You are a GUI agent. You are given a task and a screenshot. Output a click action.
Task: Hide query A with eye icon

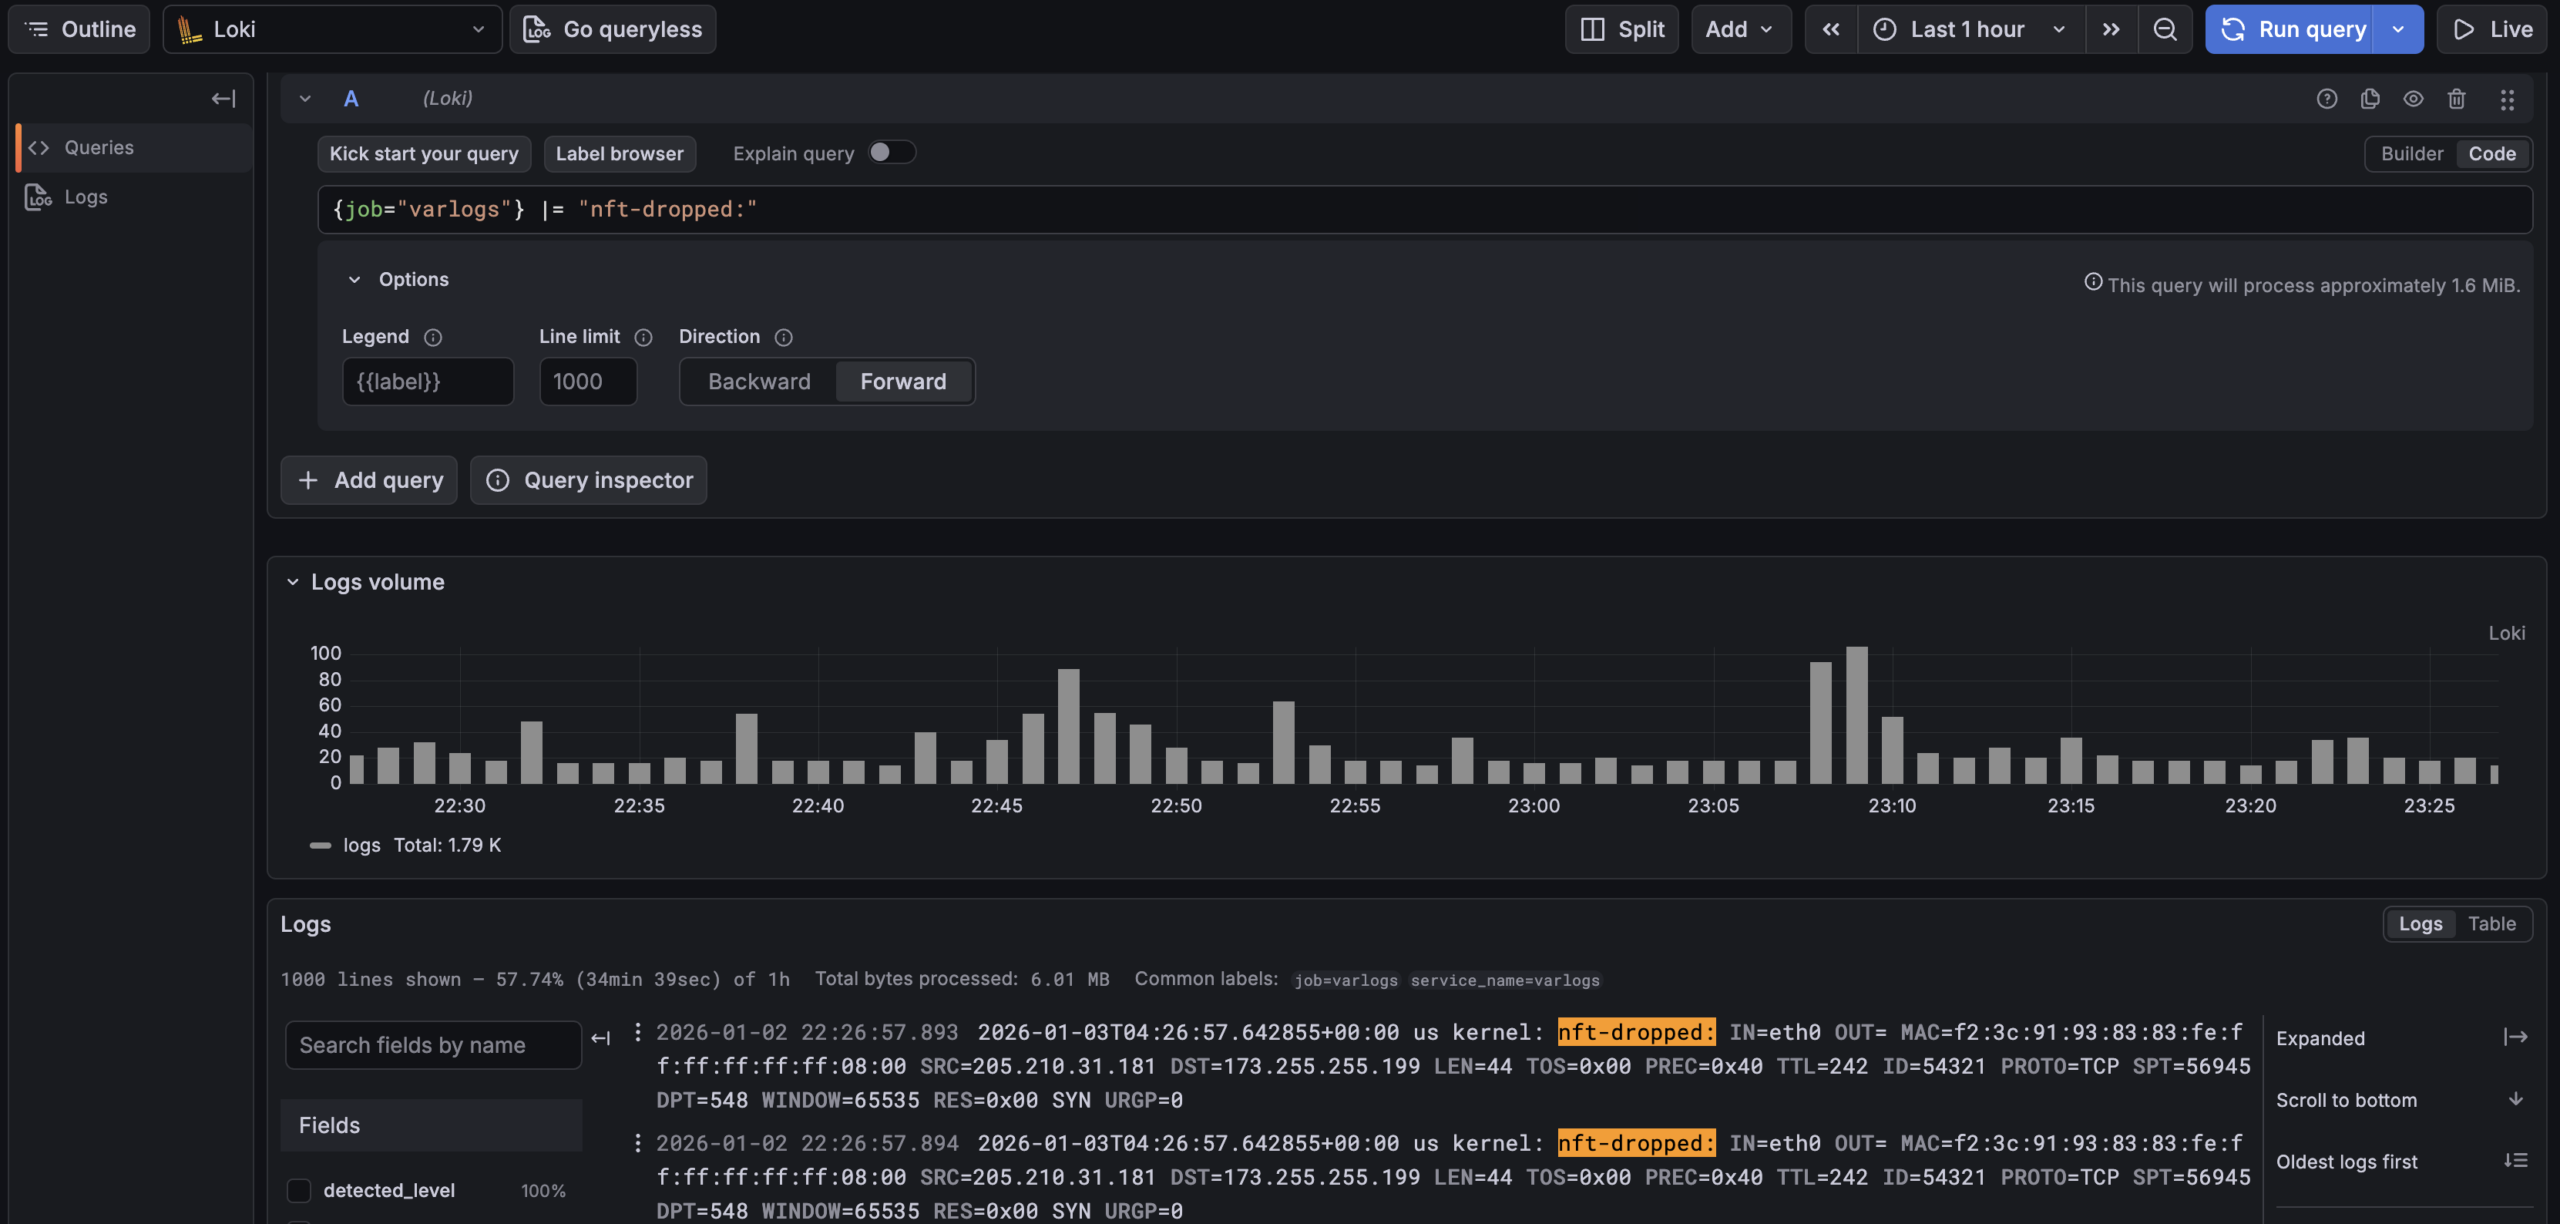[x=2413, y=99]
